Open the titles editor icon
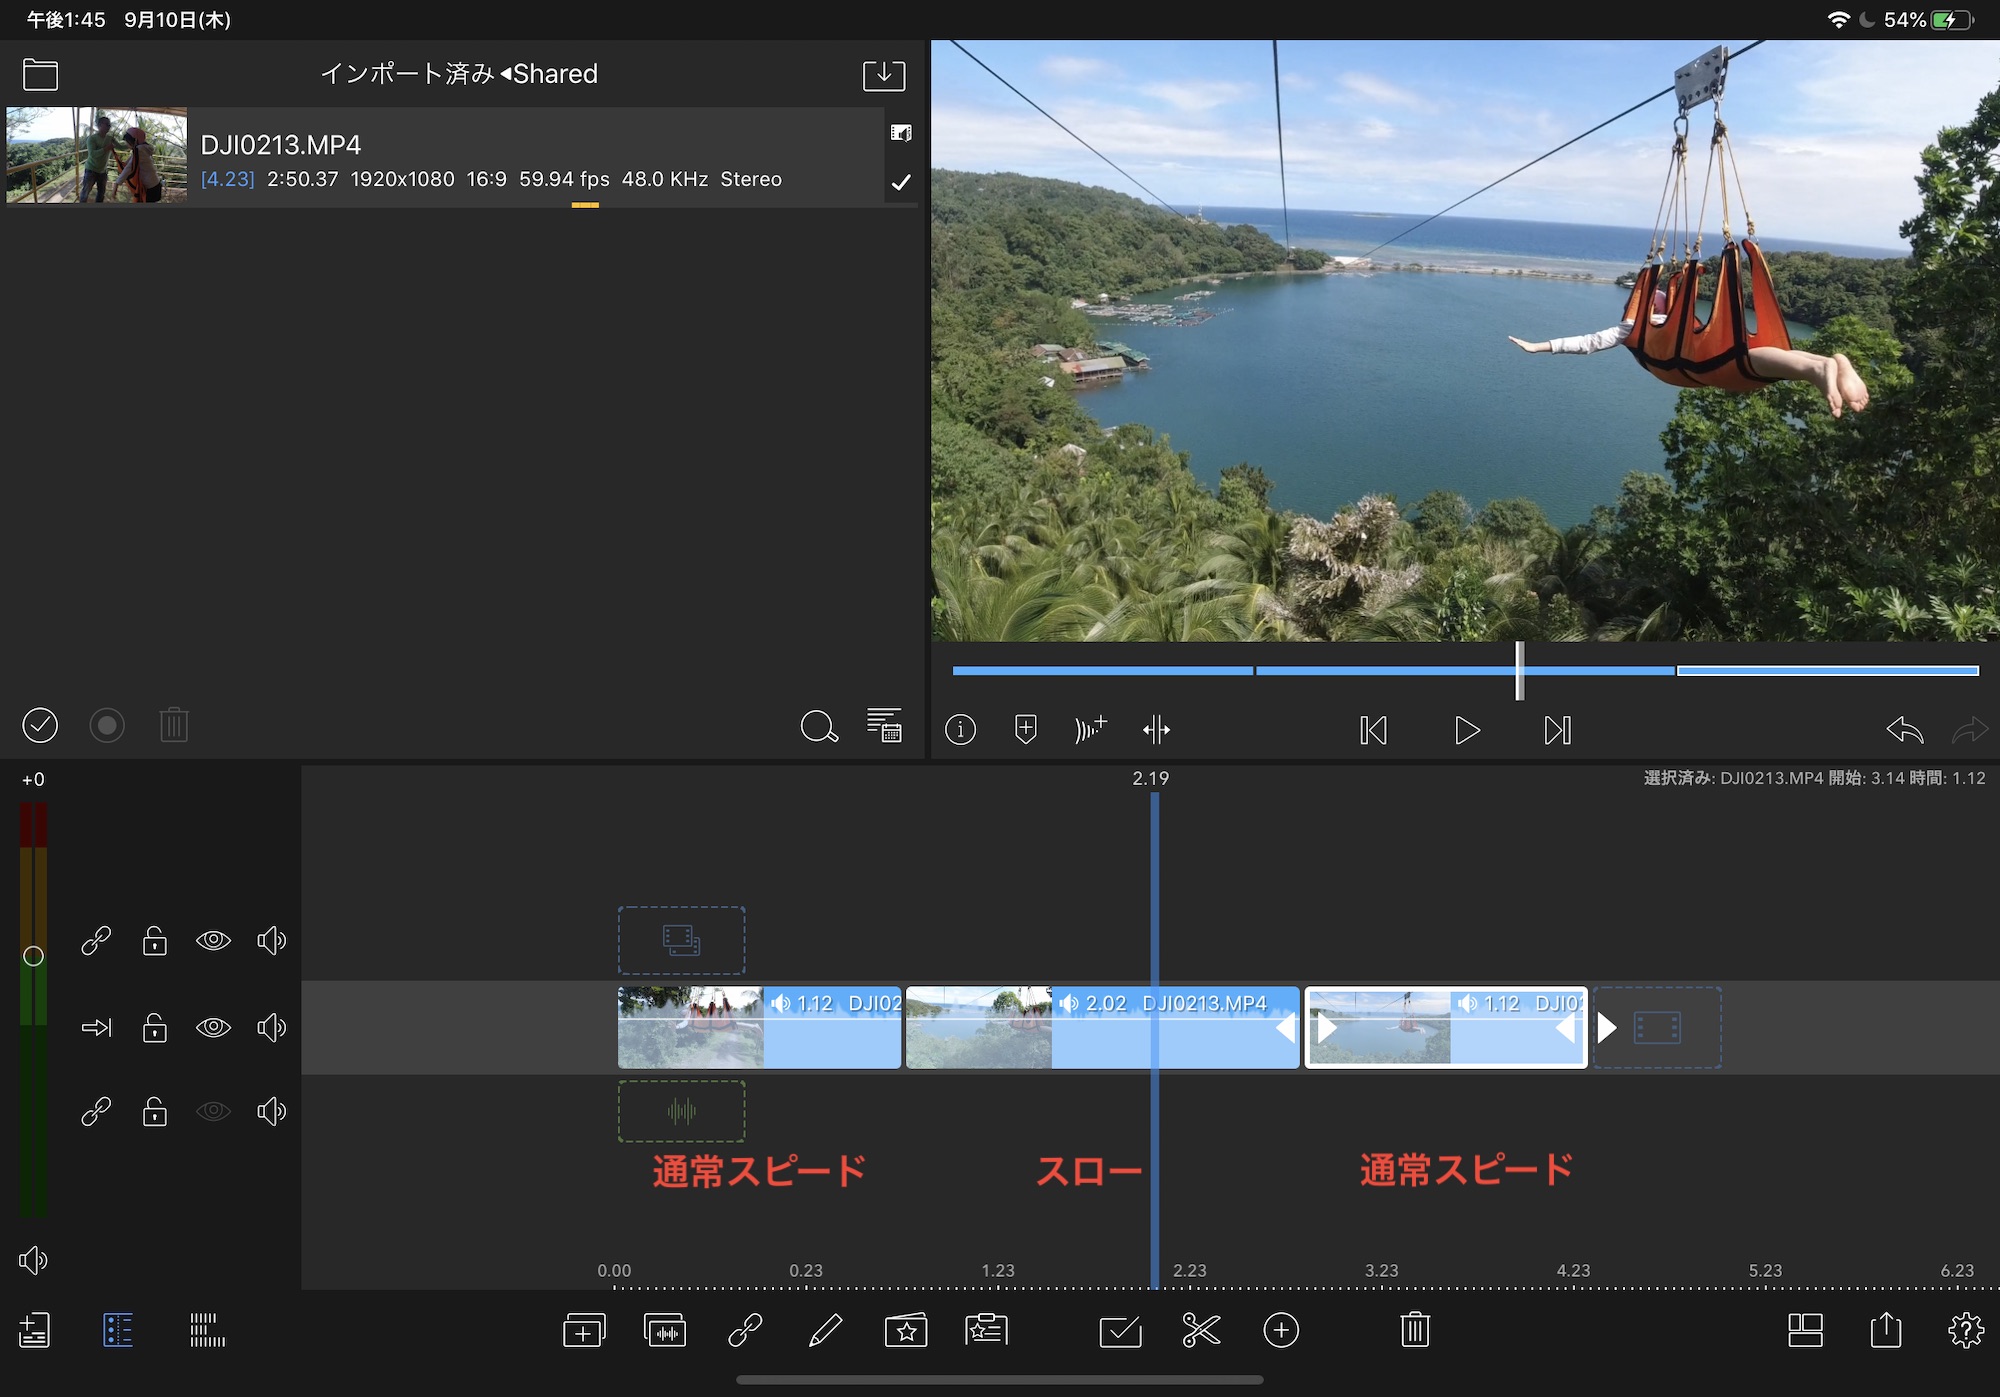This screenshot has height=1397, width=2000. pos(986,1331)
